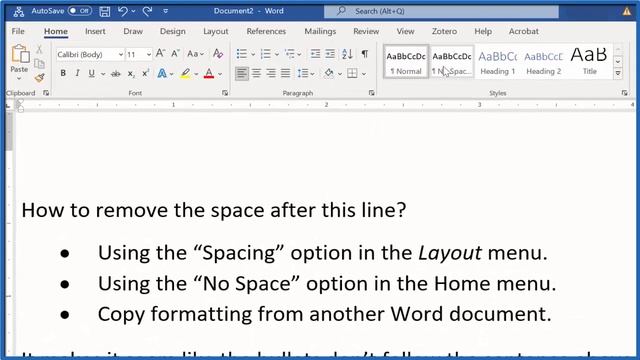Open the Zotero tab

[444, 31]
